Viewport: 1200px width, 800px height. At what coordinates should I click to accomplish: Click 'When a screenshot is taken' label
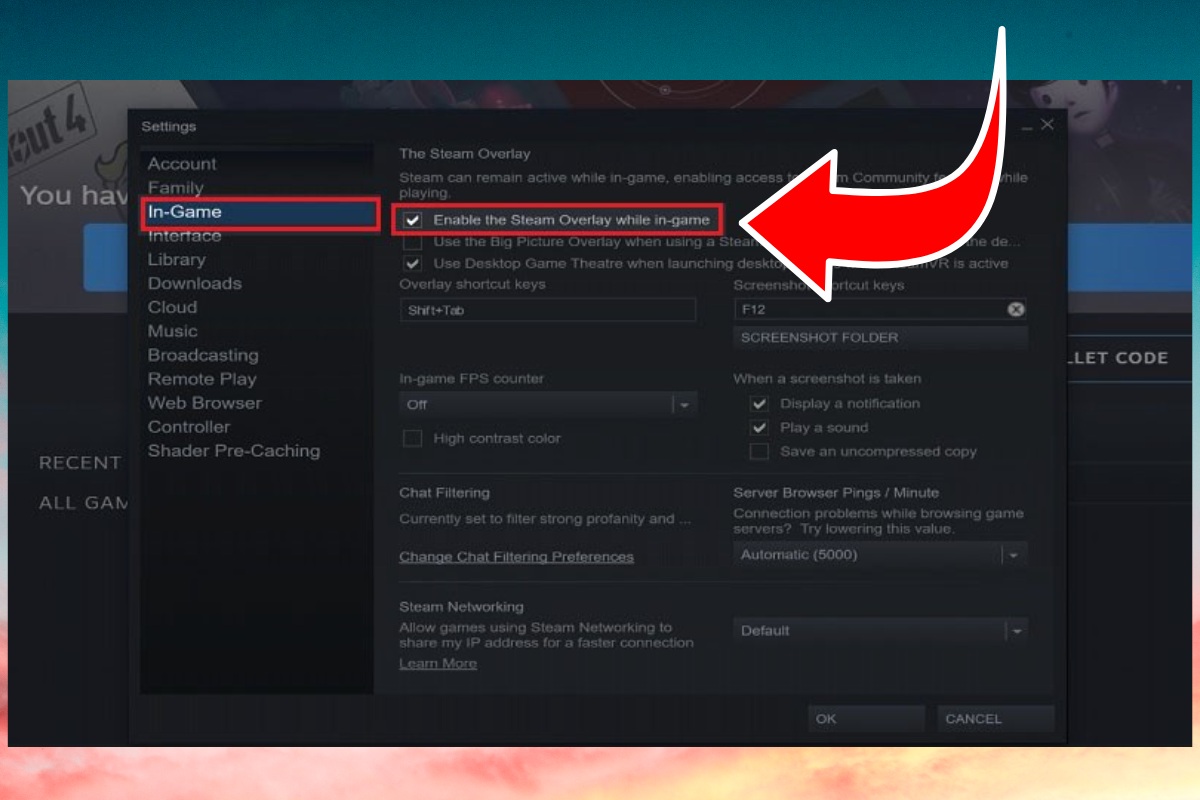pyautogui.click(x=827, y=379)
